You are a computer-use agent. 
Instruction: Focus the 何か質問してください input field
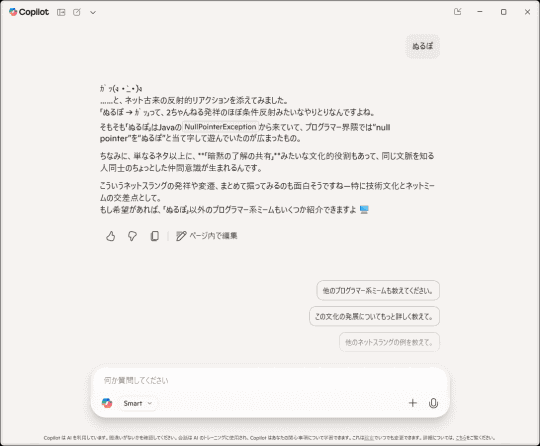[270, 380]
